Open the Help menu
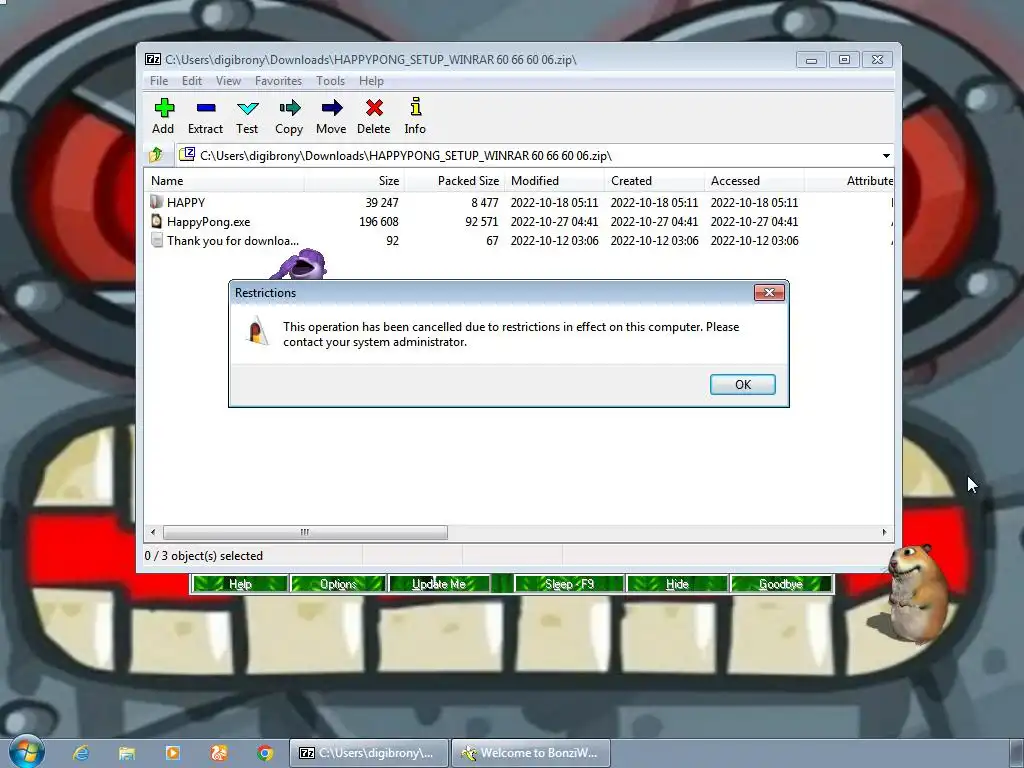The width and height of the screenshot is (1024, 768). pyautogui.click(x=371, y=81)
